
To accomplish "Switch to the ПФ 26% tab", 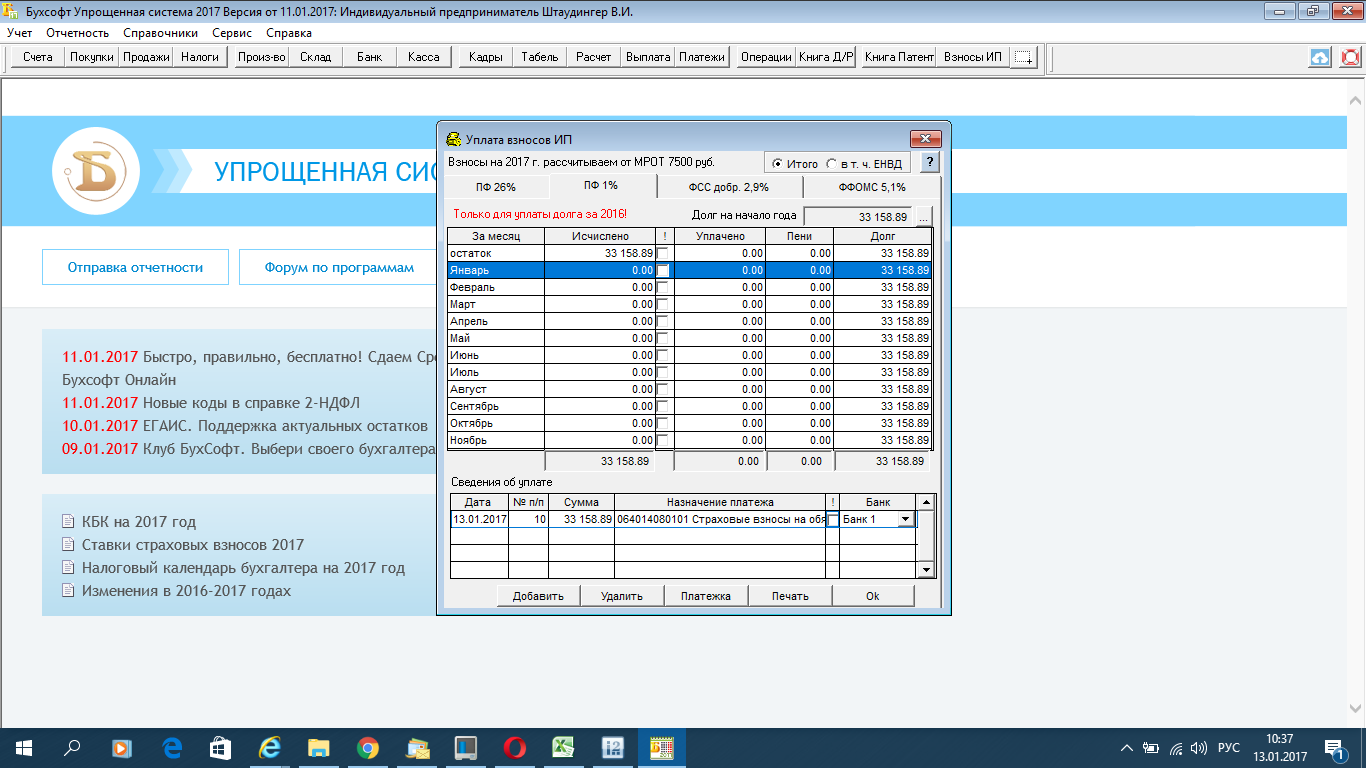I will click(495, 187).
